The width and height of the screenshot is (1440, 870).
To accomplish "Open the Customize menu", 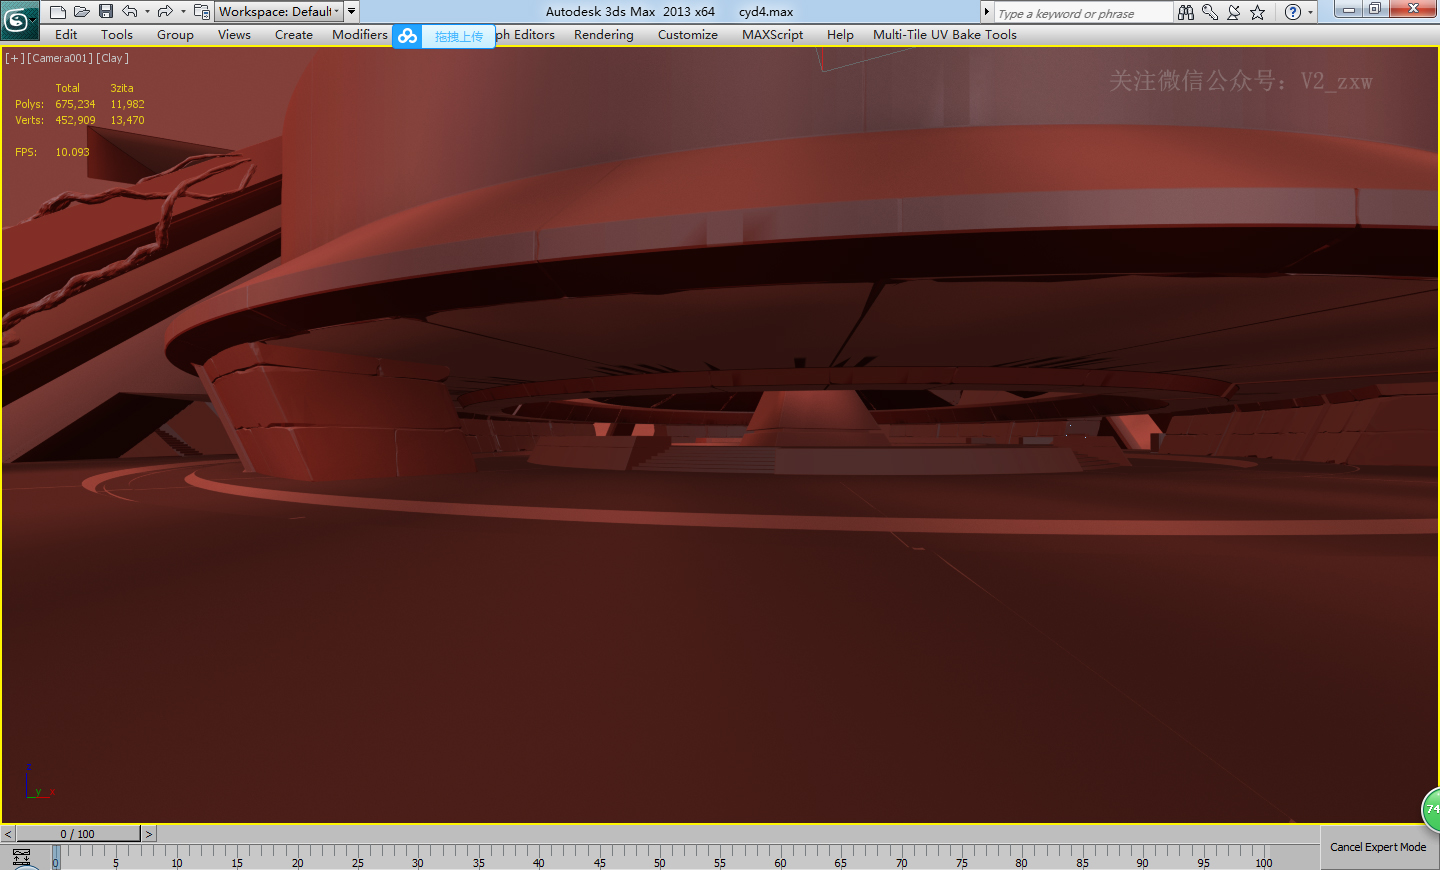I will pyautogui.click(x=688, y=35).
